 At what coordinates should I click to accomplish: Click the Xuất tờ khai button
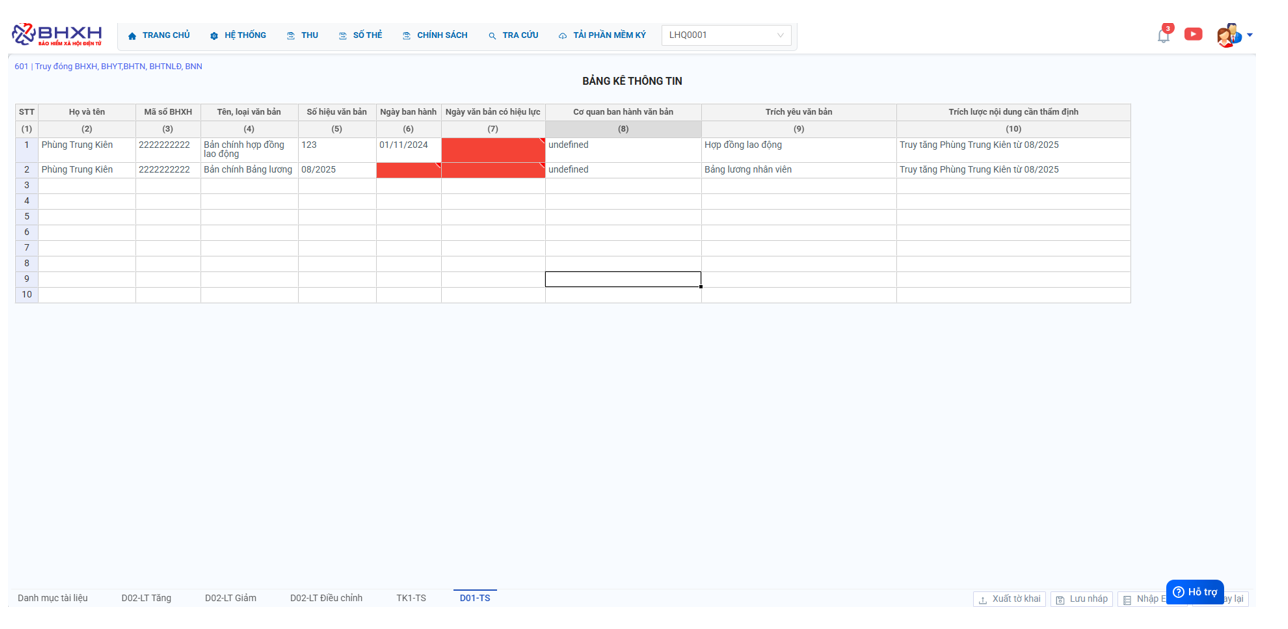(x=1009, y=599)
